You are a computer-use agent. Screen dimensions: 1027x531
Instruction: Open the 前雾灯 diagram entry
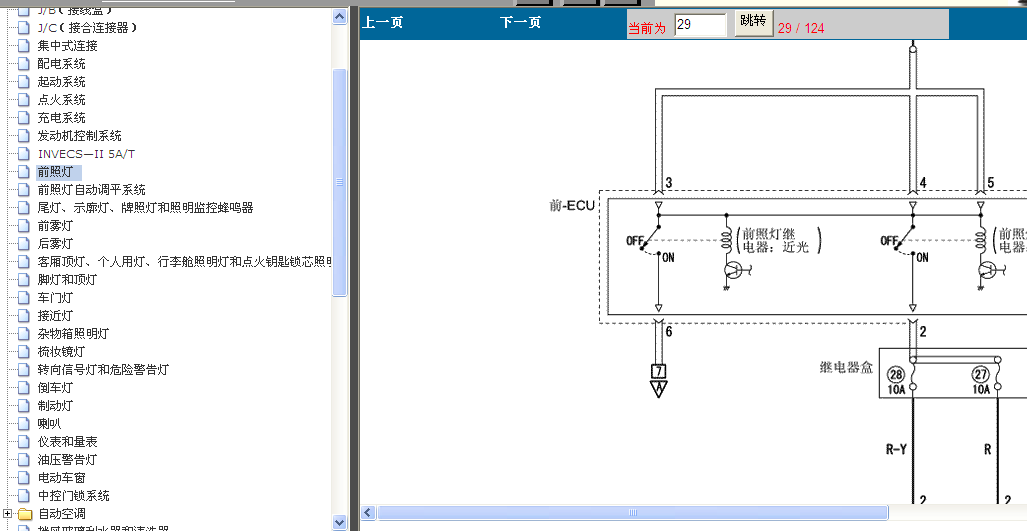(x=56, y=226)
